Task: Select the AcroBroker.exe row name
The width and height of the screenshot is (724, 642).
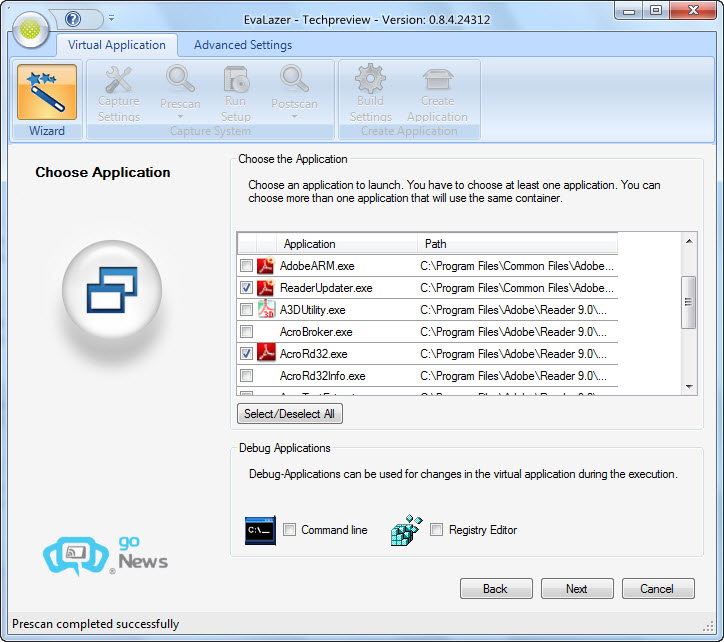Action: click(316, 332)
